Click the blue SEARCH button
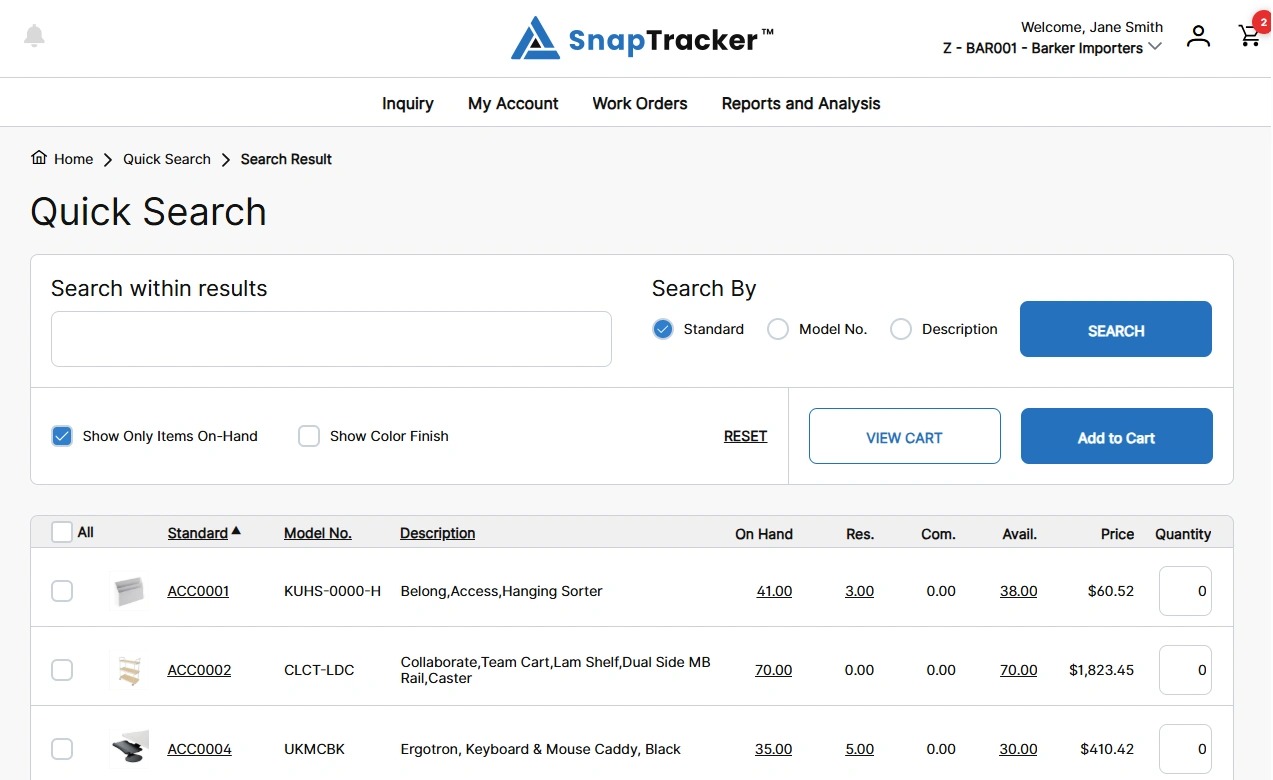 [1116, 329]
